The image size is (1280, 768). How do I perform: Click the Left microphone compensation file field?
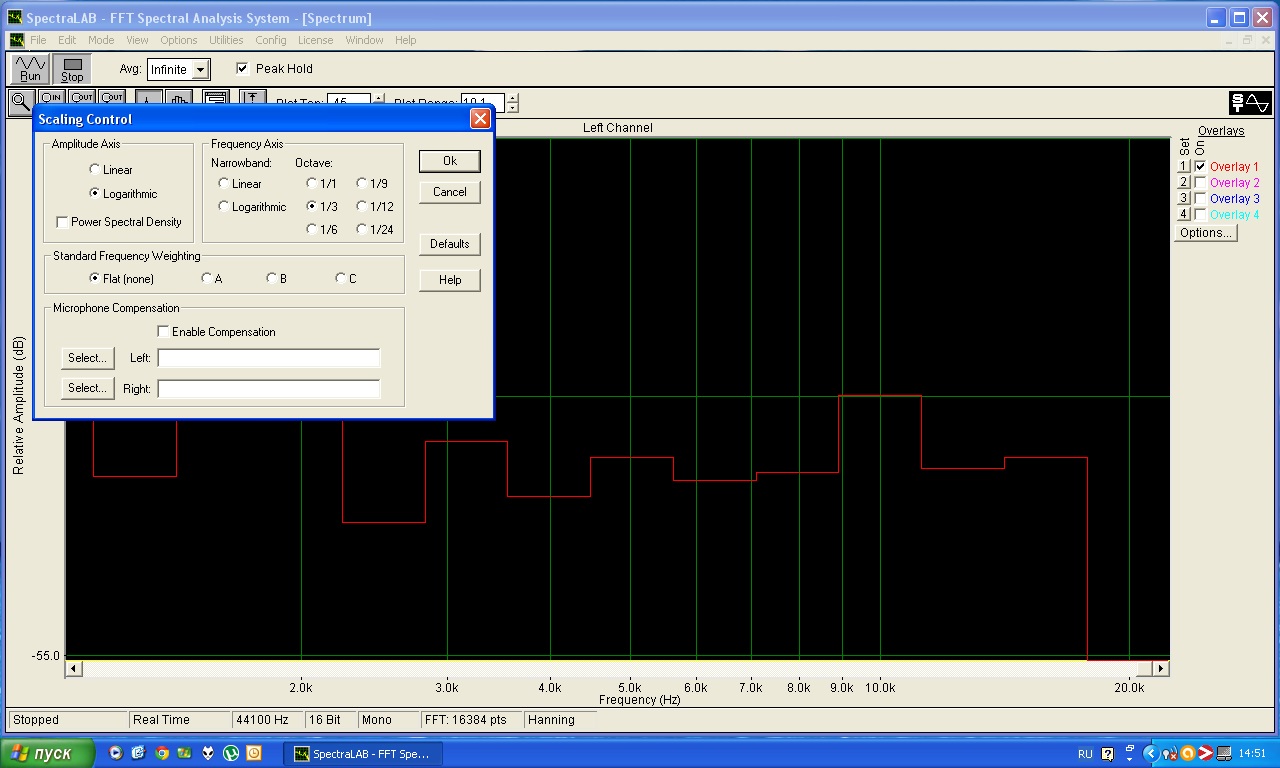point(268,358)
